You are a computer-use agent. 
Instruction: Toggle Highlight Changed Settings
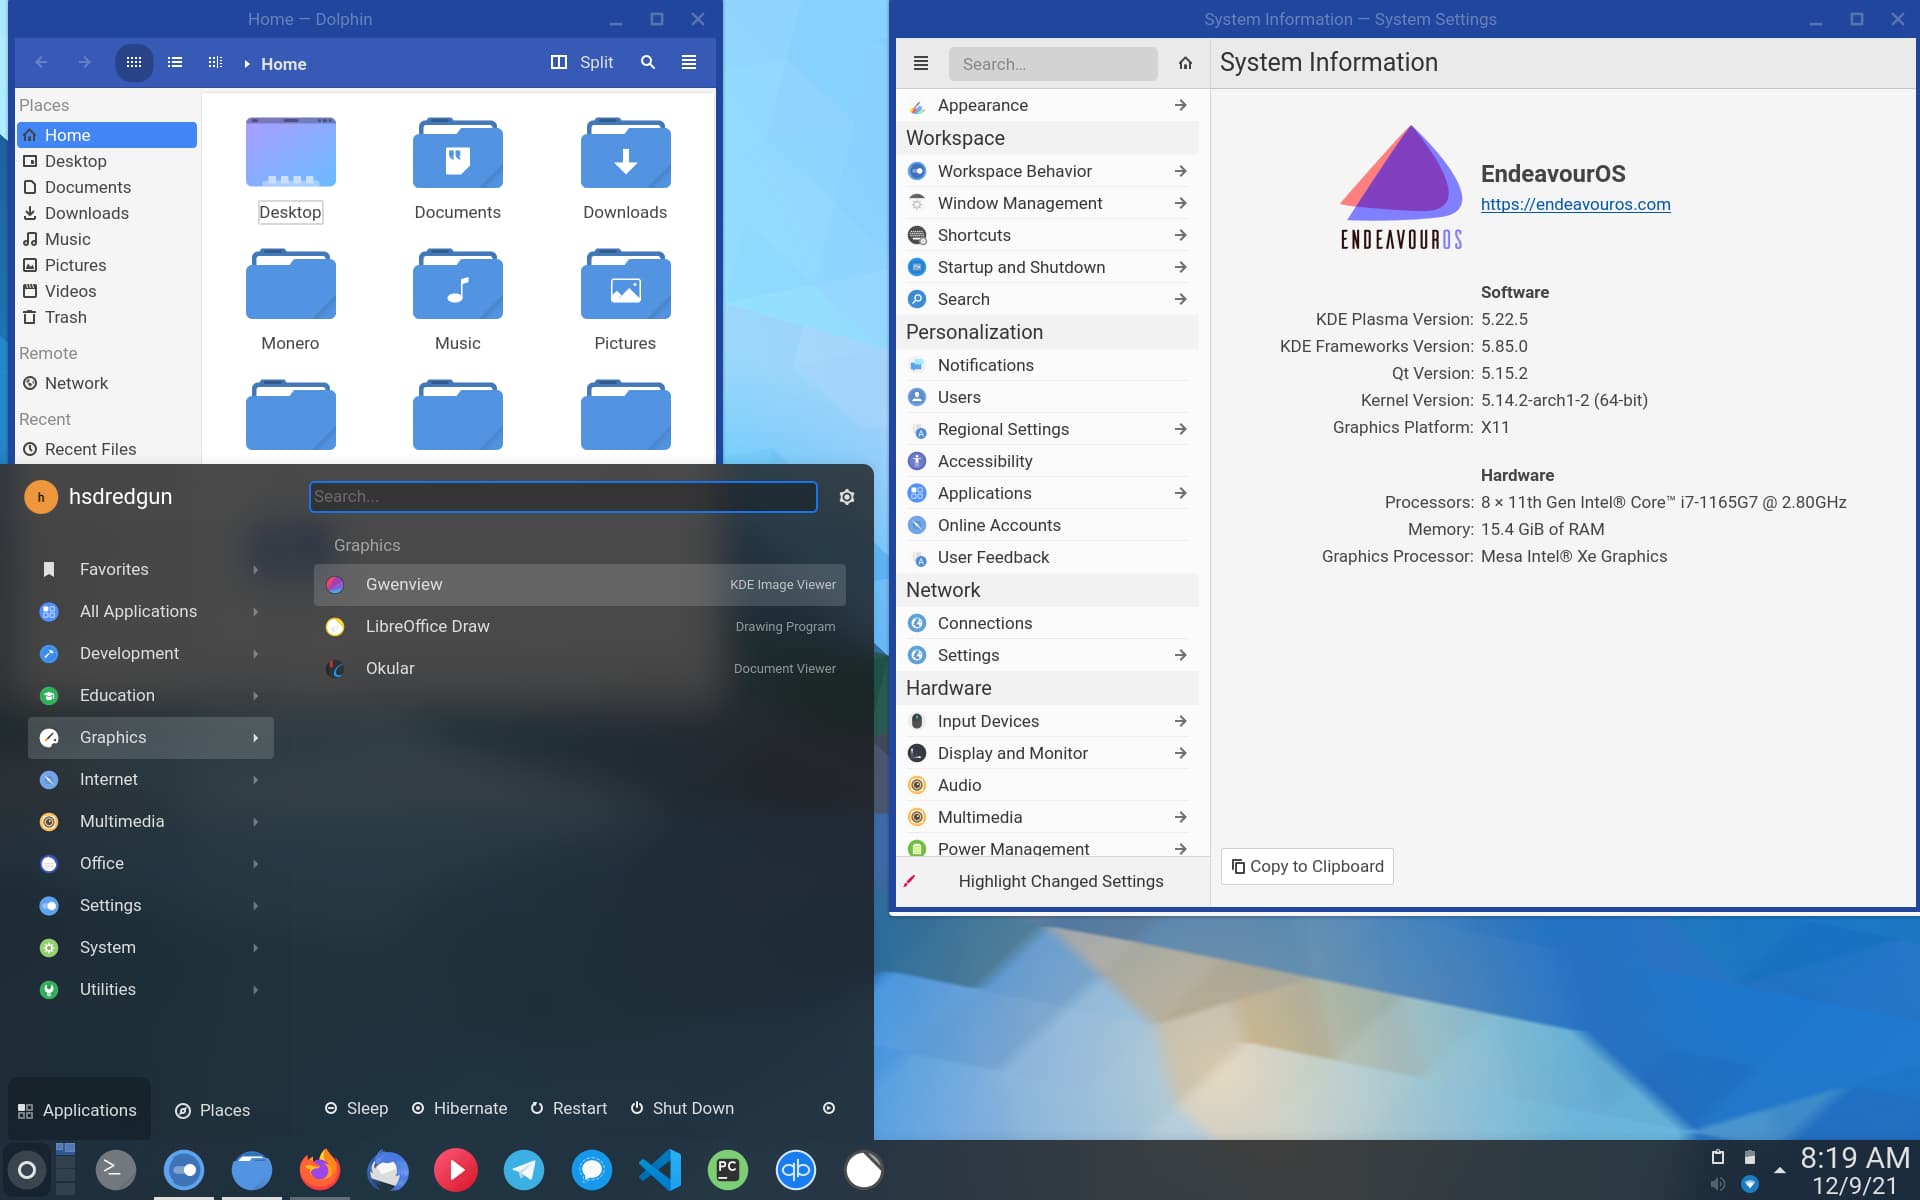[x=1053, y=882]
